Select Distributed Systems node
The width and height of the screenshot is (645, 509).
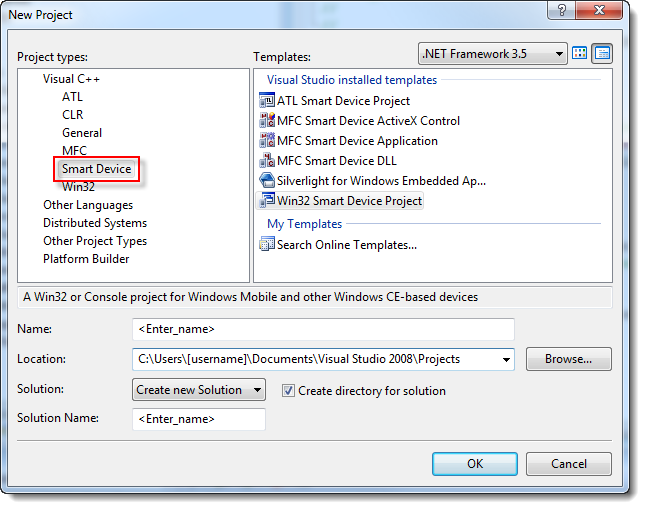95,223
